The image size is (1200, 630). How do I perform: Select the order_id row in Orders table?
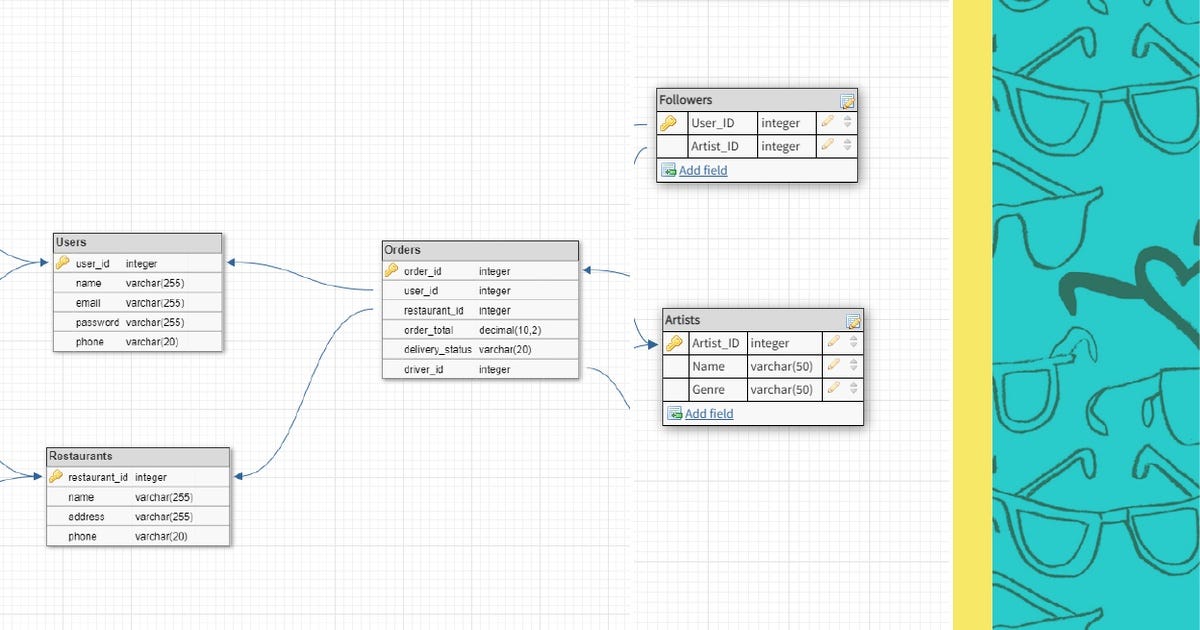(x=480, y=271)
